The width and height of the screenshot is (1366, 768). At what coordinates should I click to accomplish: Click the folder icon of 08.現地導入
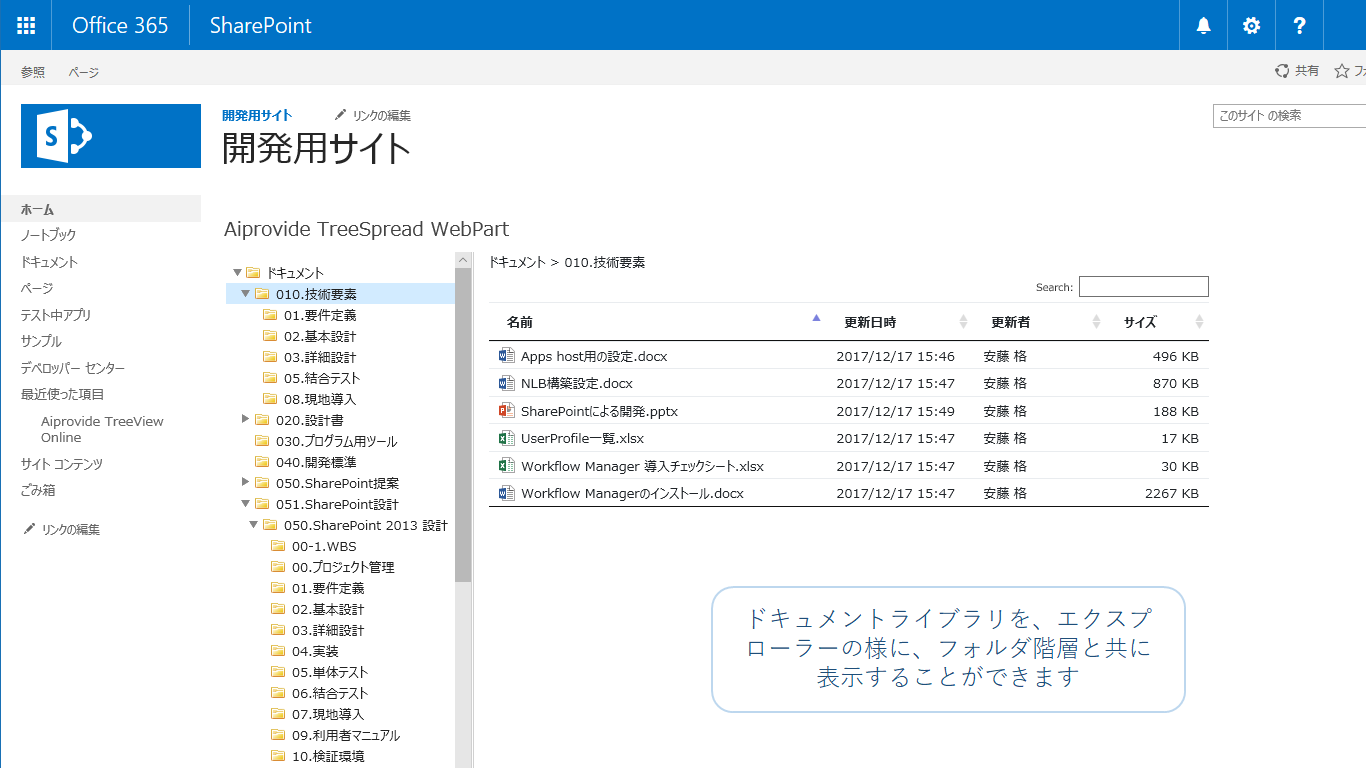270,399
